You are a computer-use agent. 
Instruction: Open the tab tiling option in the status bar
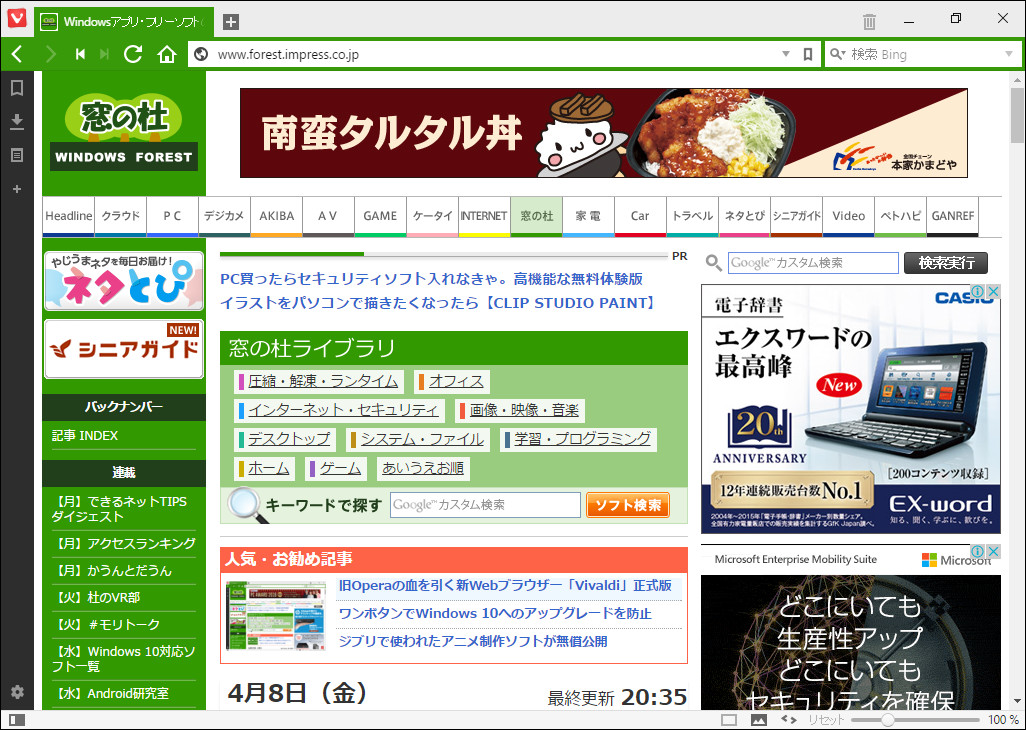click(728, 720)
